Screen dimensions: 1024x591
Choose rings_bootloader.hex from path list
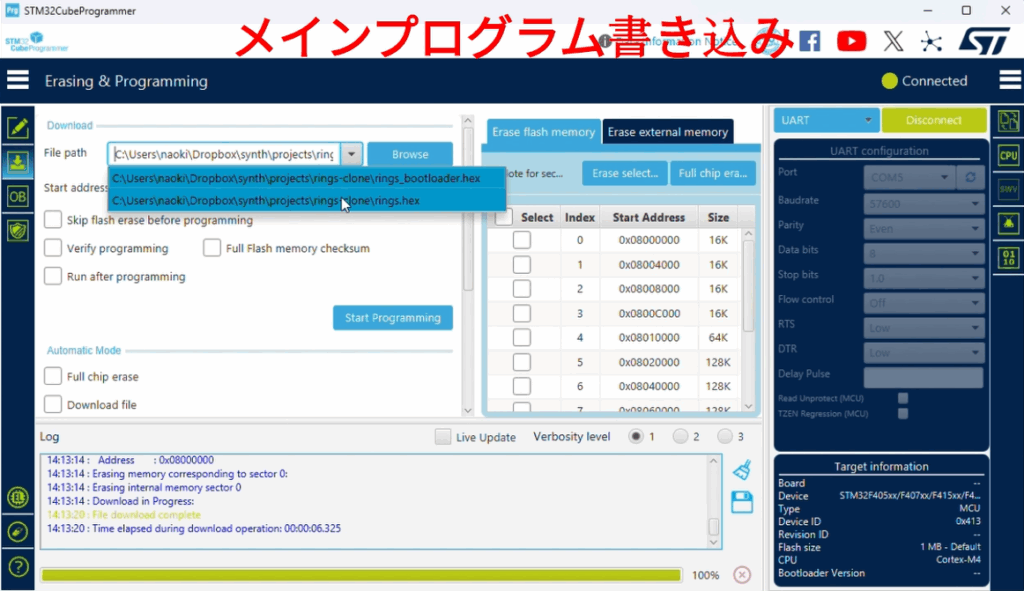click(x=307, y=178)
